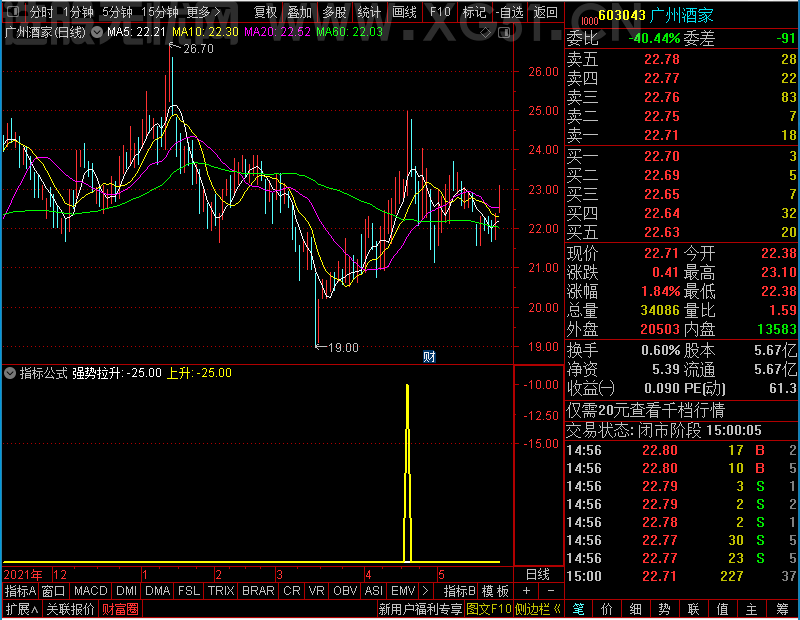Open the 广州酒家(日线) indicator dropdown arrow

pos(96,32)
